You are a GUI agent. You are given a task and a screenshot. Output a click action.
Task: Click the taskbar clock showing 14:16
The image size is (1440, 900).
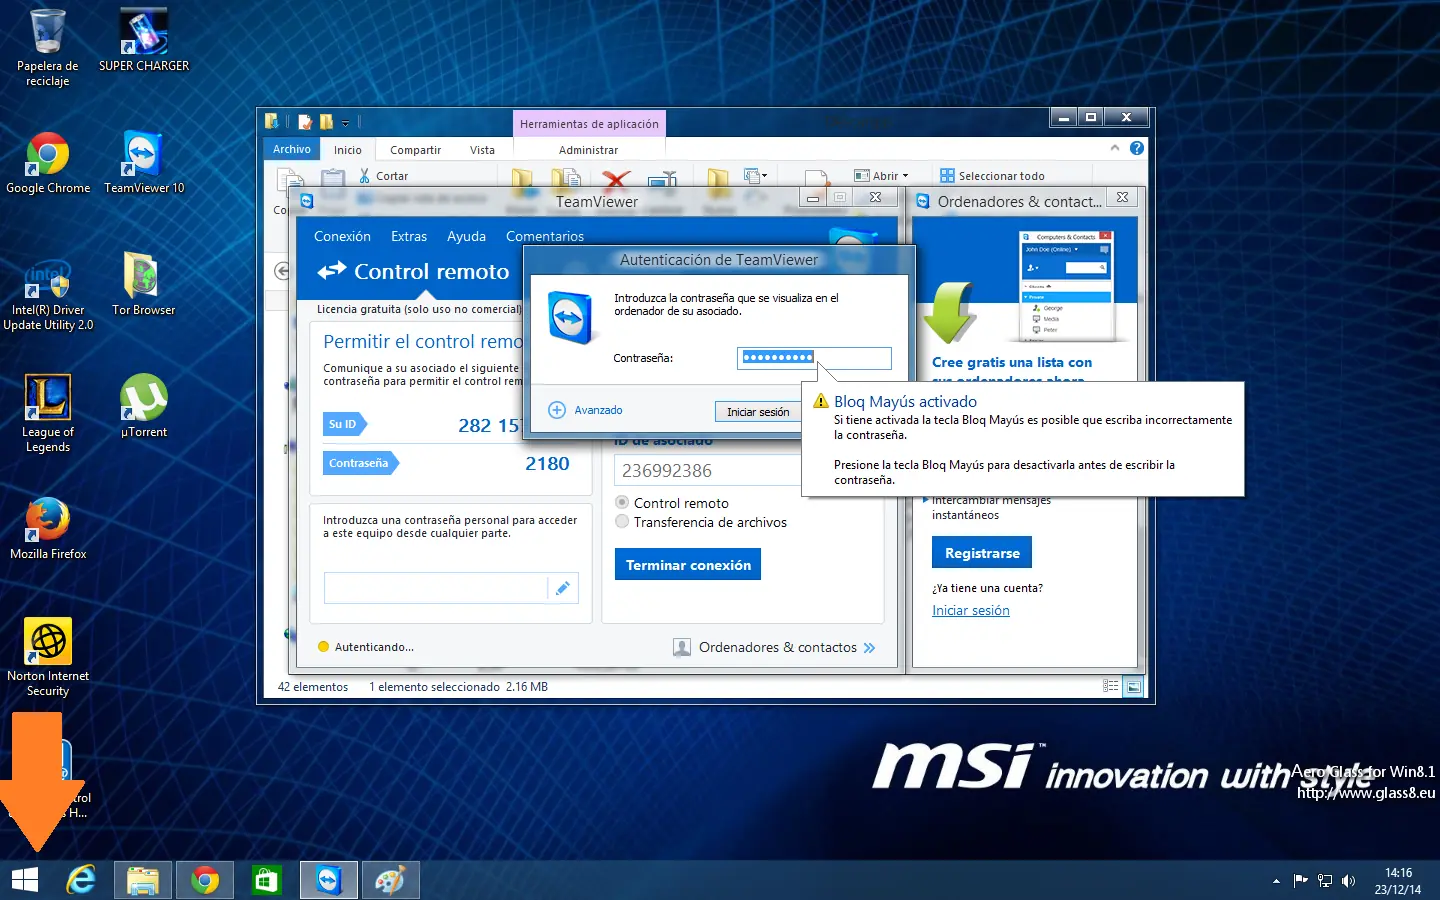pos(1398,881)
